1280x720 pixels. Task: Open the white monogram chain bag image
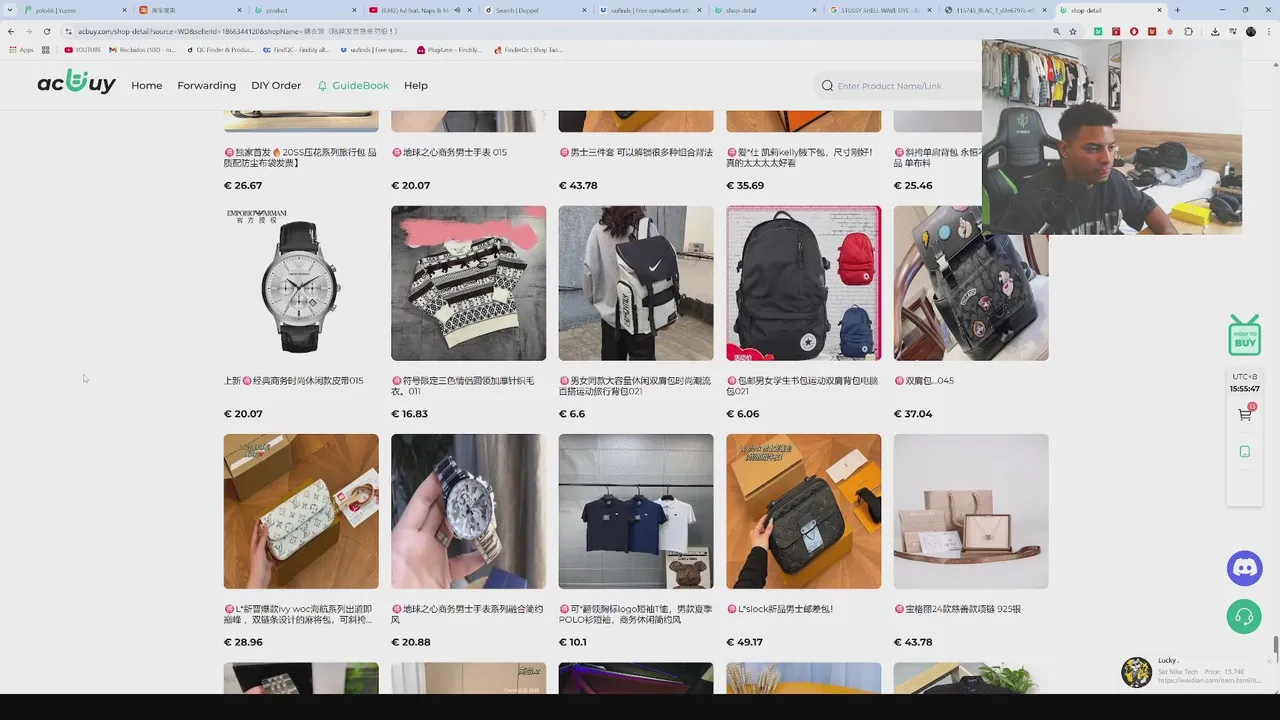point(301,511)
